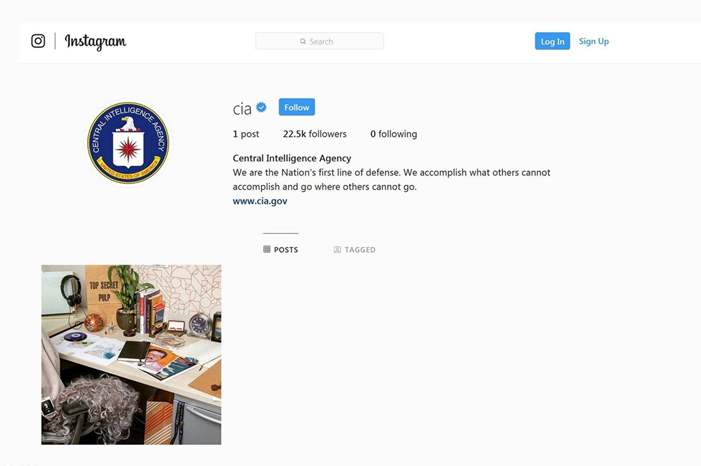This screenshot has width=701, height=466.
Task: Focus the Search input field
Action: 319,41
